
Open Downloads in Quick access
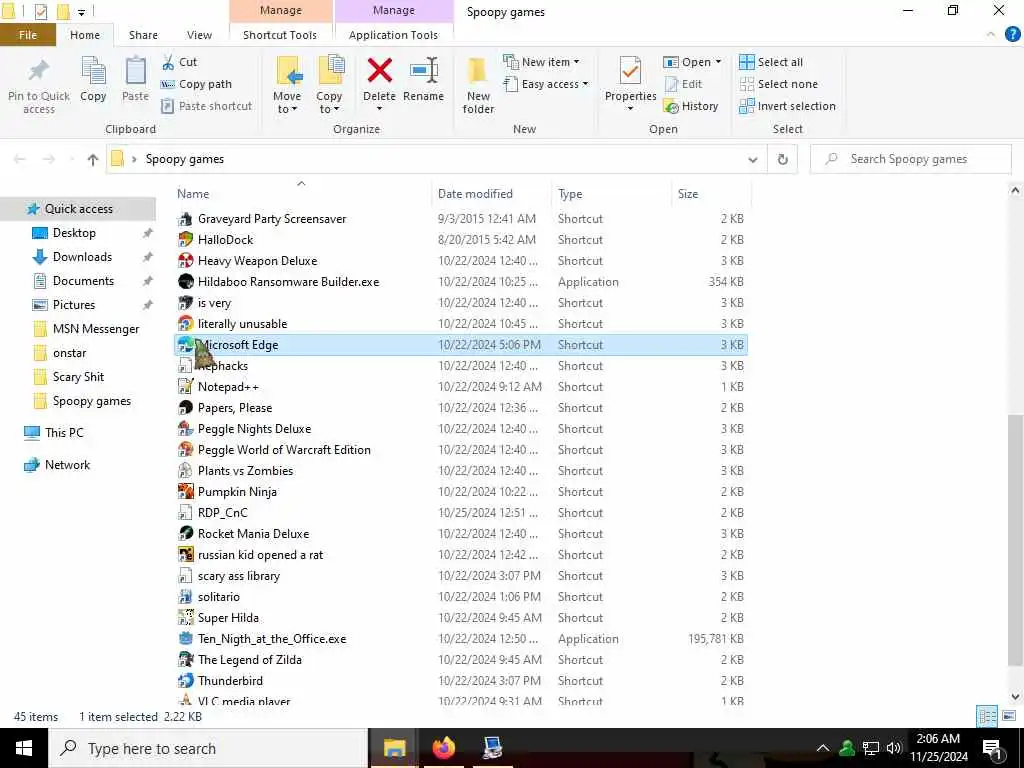[82, 257]
